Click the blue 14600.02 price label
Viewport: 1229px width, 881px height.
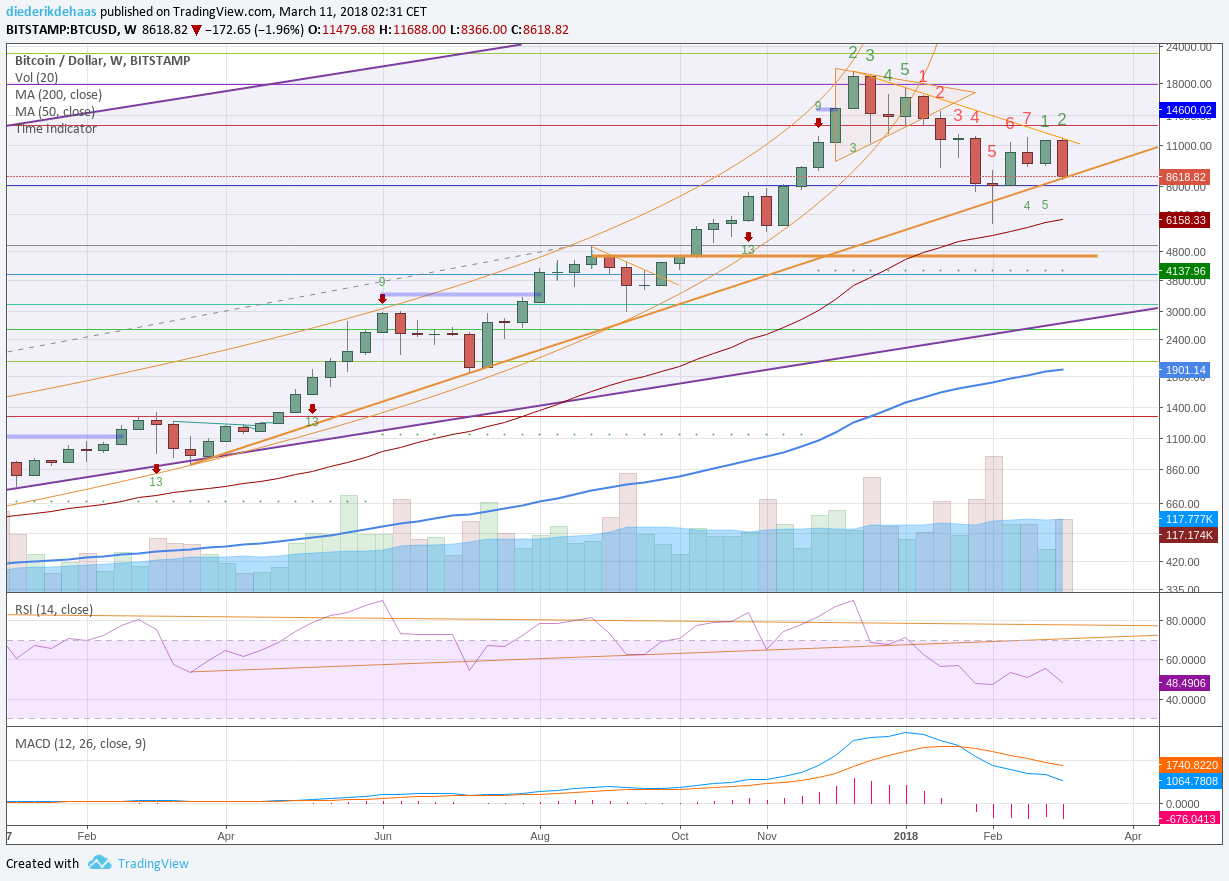[x=1187, y=110]
